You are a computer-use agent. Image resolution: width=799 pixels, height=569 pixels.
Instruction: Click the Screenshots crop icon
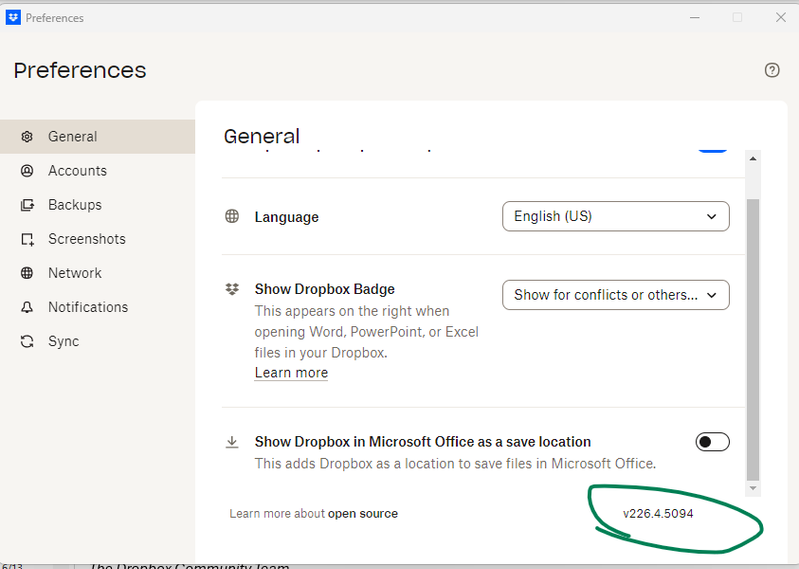[x=27, y=239]
